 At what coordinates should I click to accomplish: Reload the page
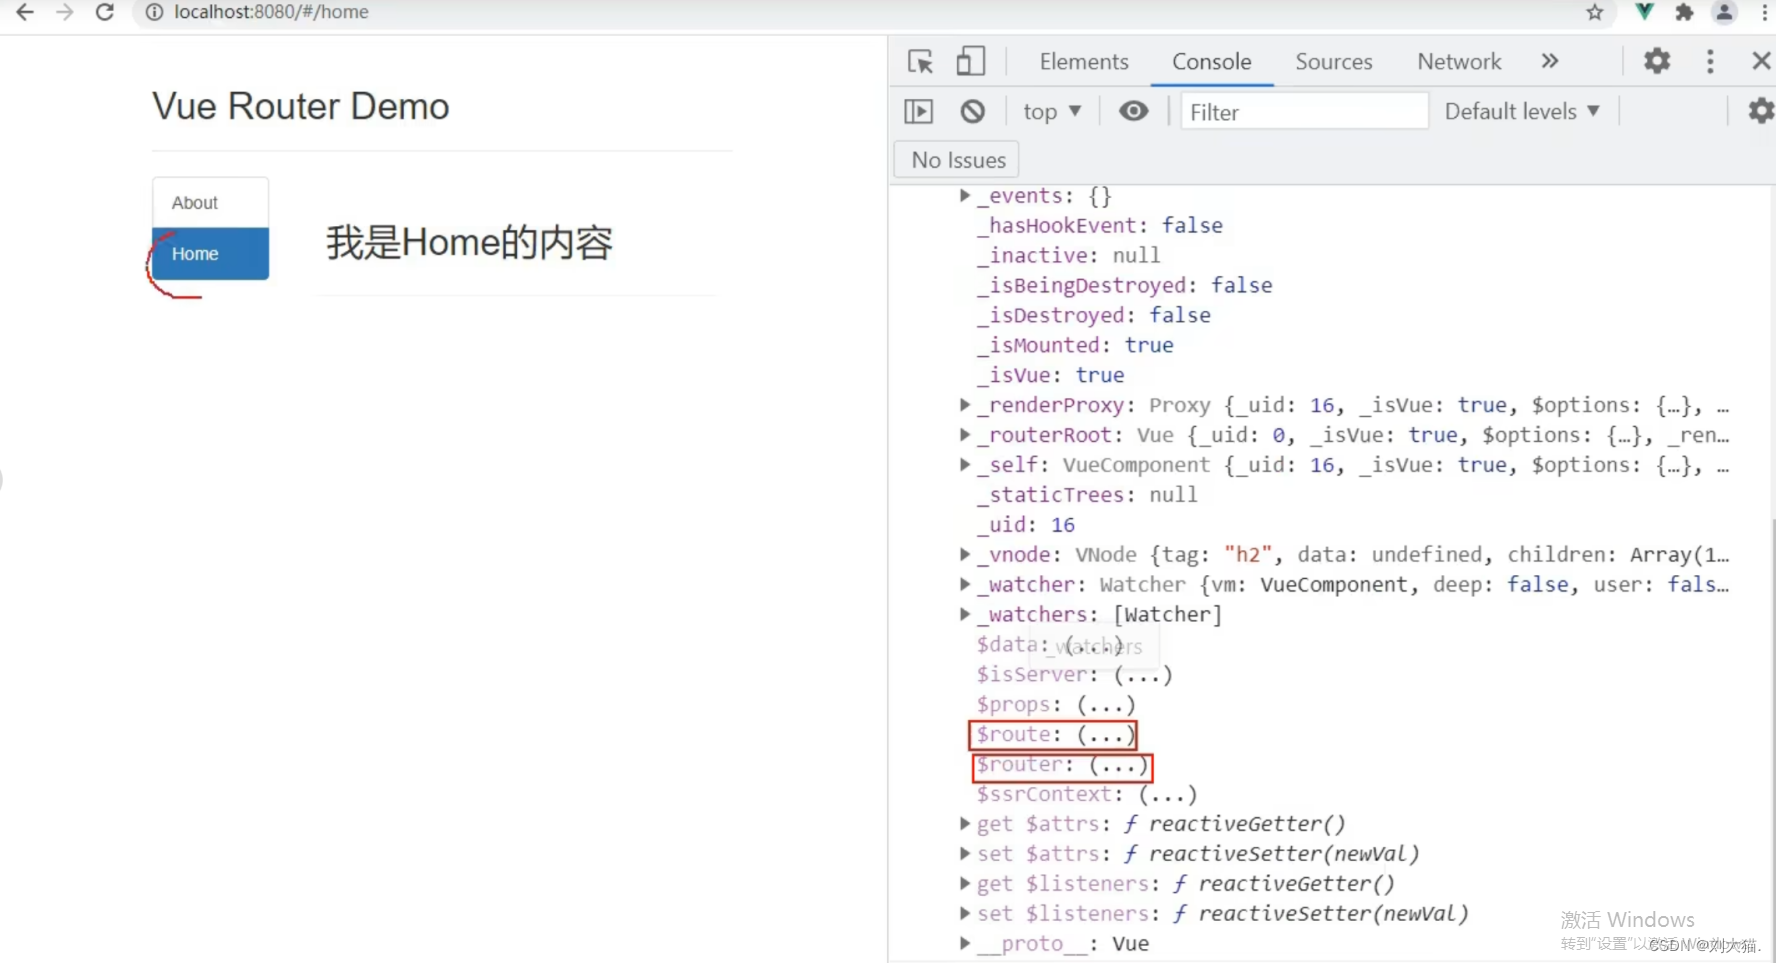click(x=104, y=13)
